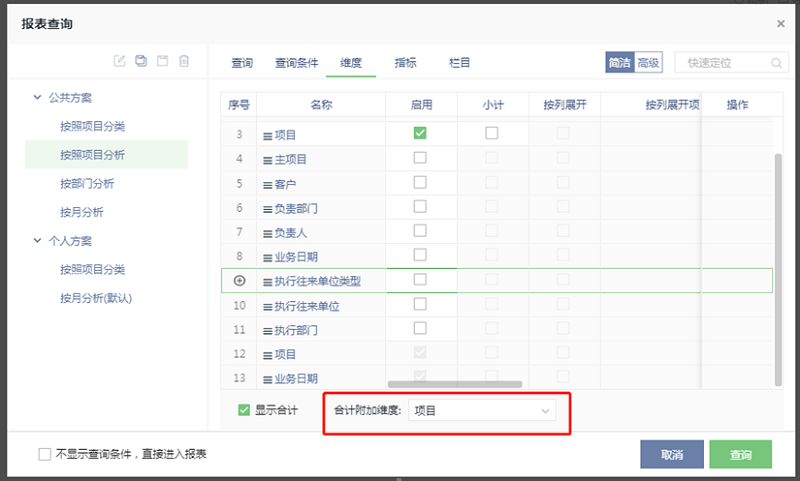Collapse the 个人方案 tree group

(x=37, y=240)
